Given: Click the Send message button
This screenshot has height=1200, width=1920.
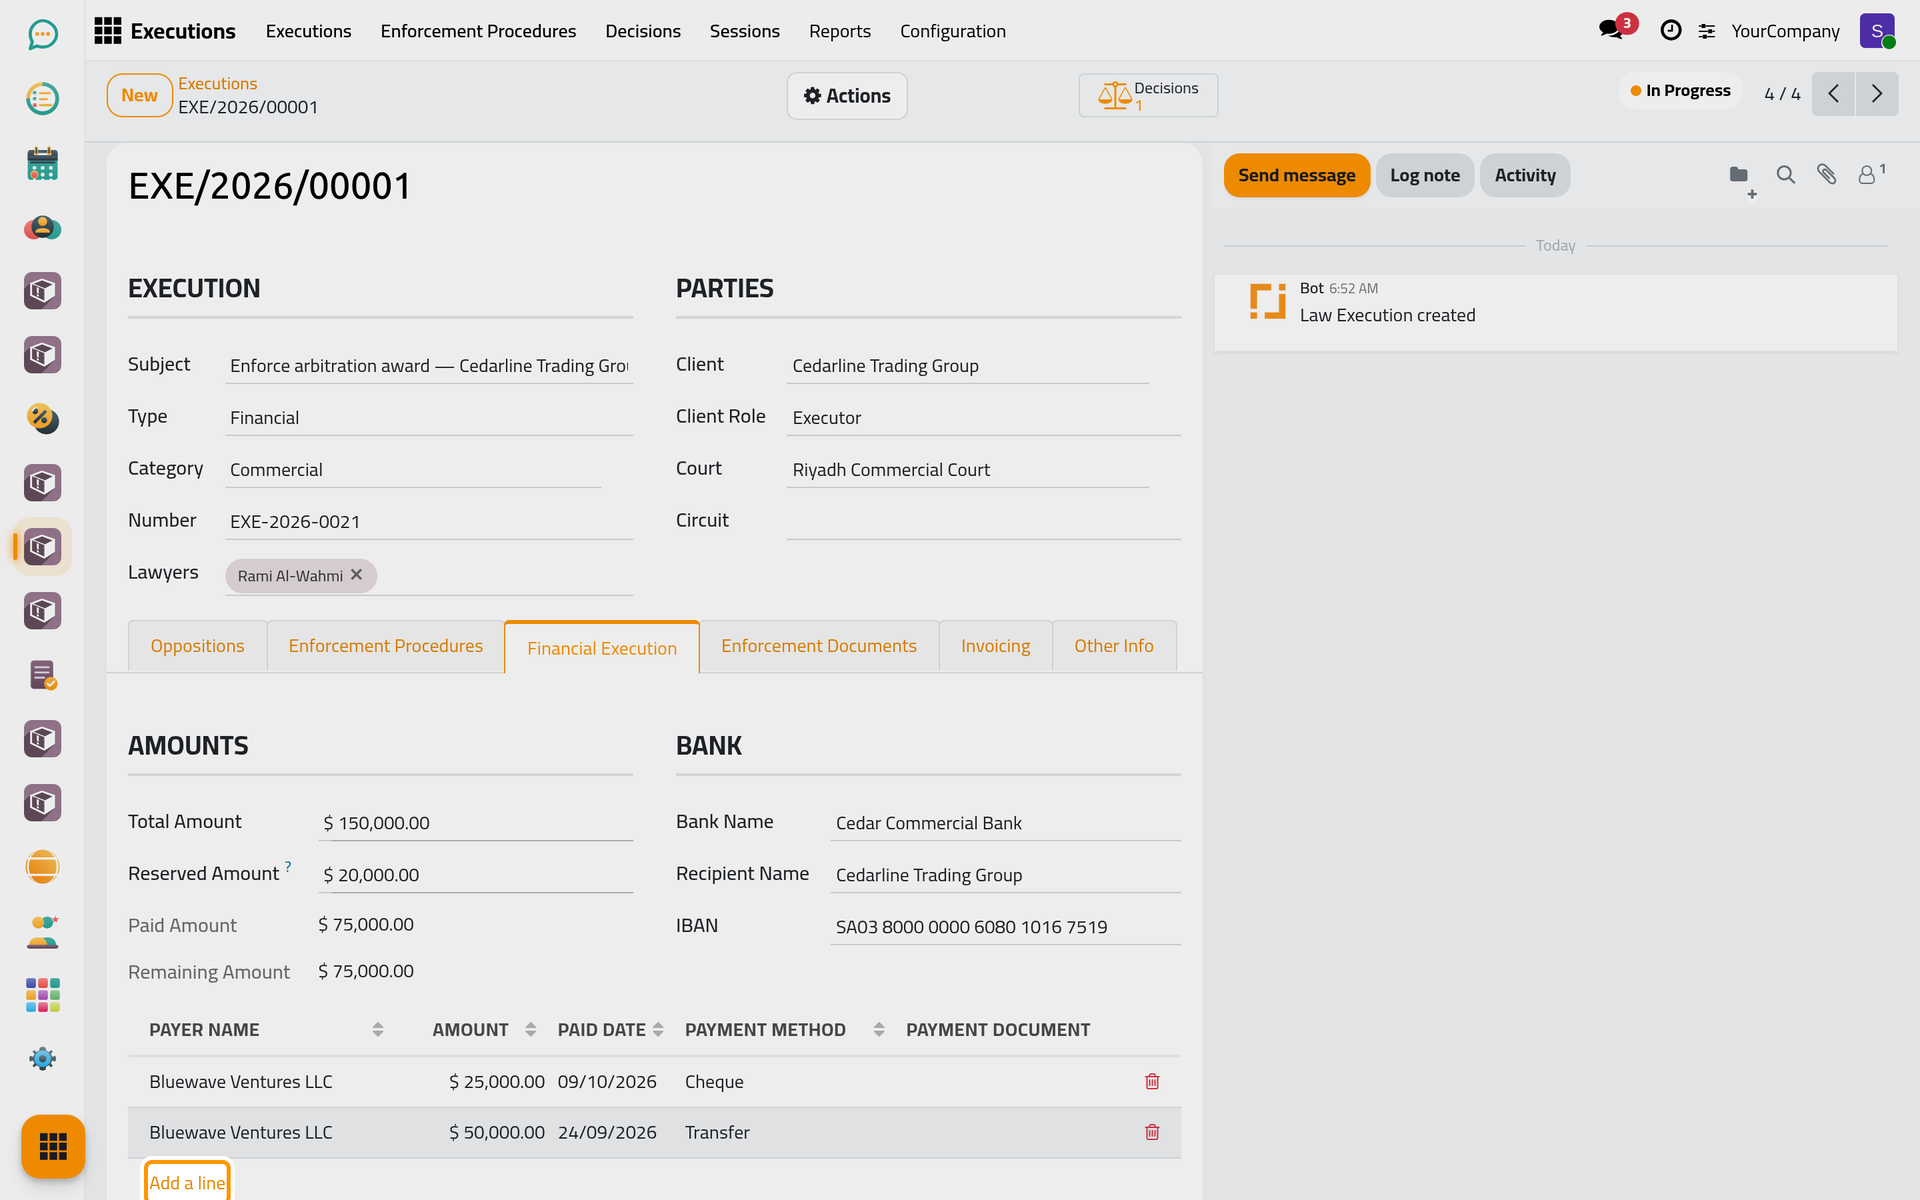Looking at the screenshot, I should click(1297, 175).
